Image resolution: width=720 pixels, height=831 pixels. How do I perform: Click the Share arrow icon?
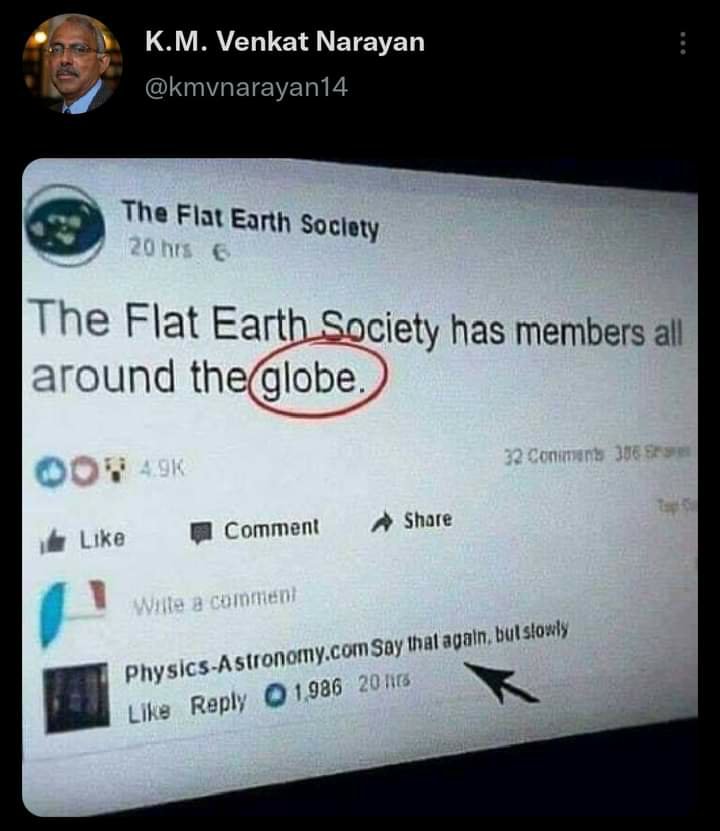[382, 522]
